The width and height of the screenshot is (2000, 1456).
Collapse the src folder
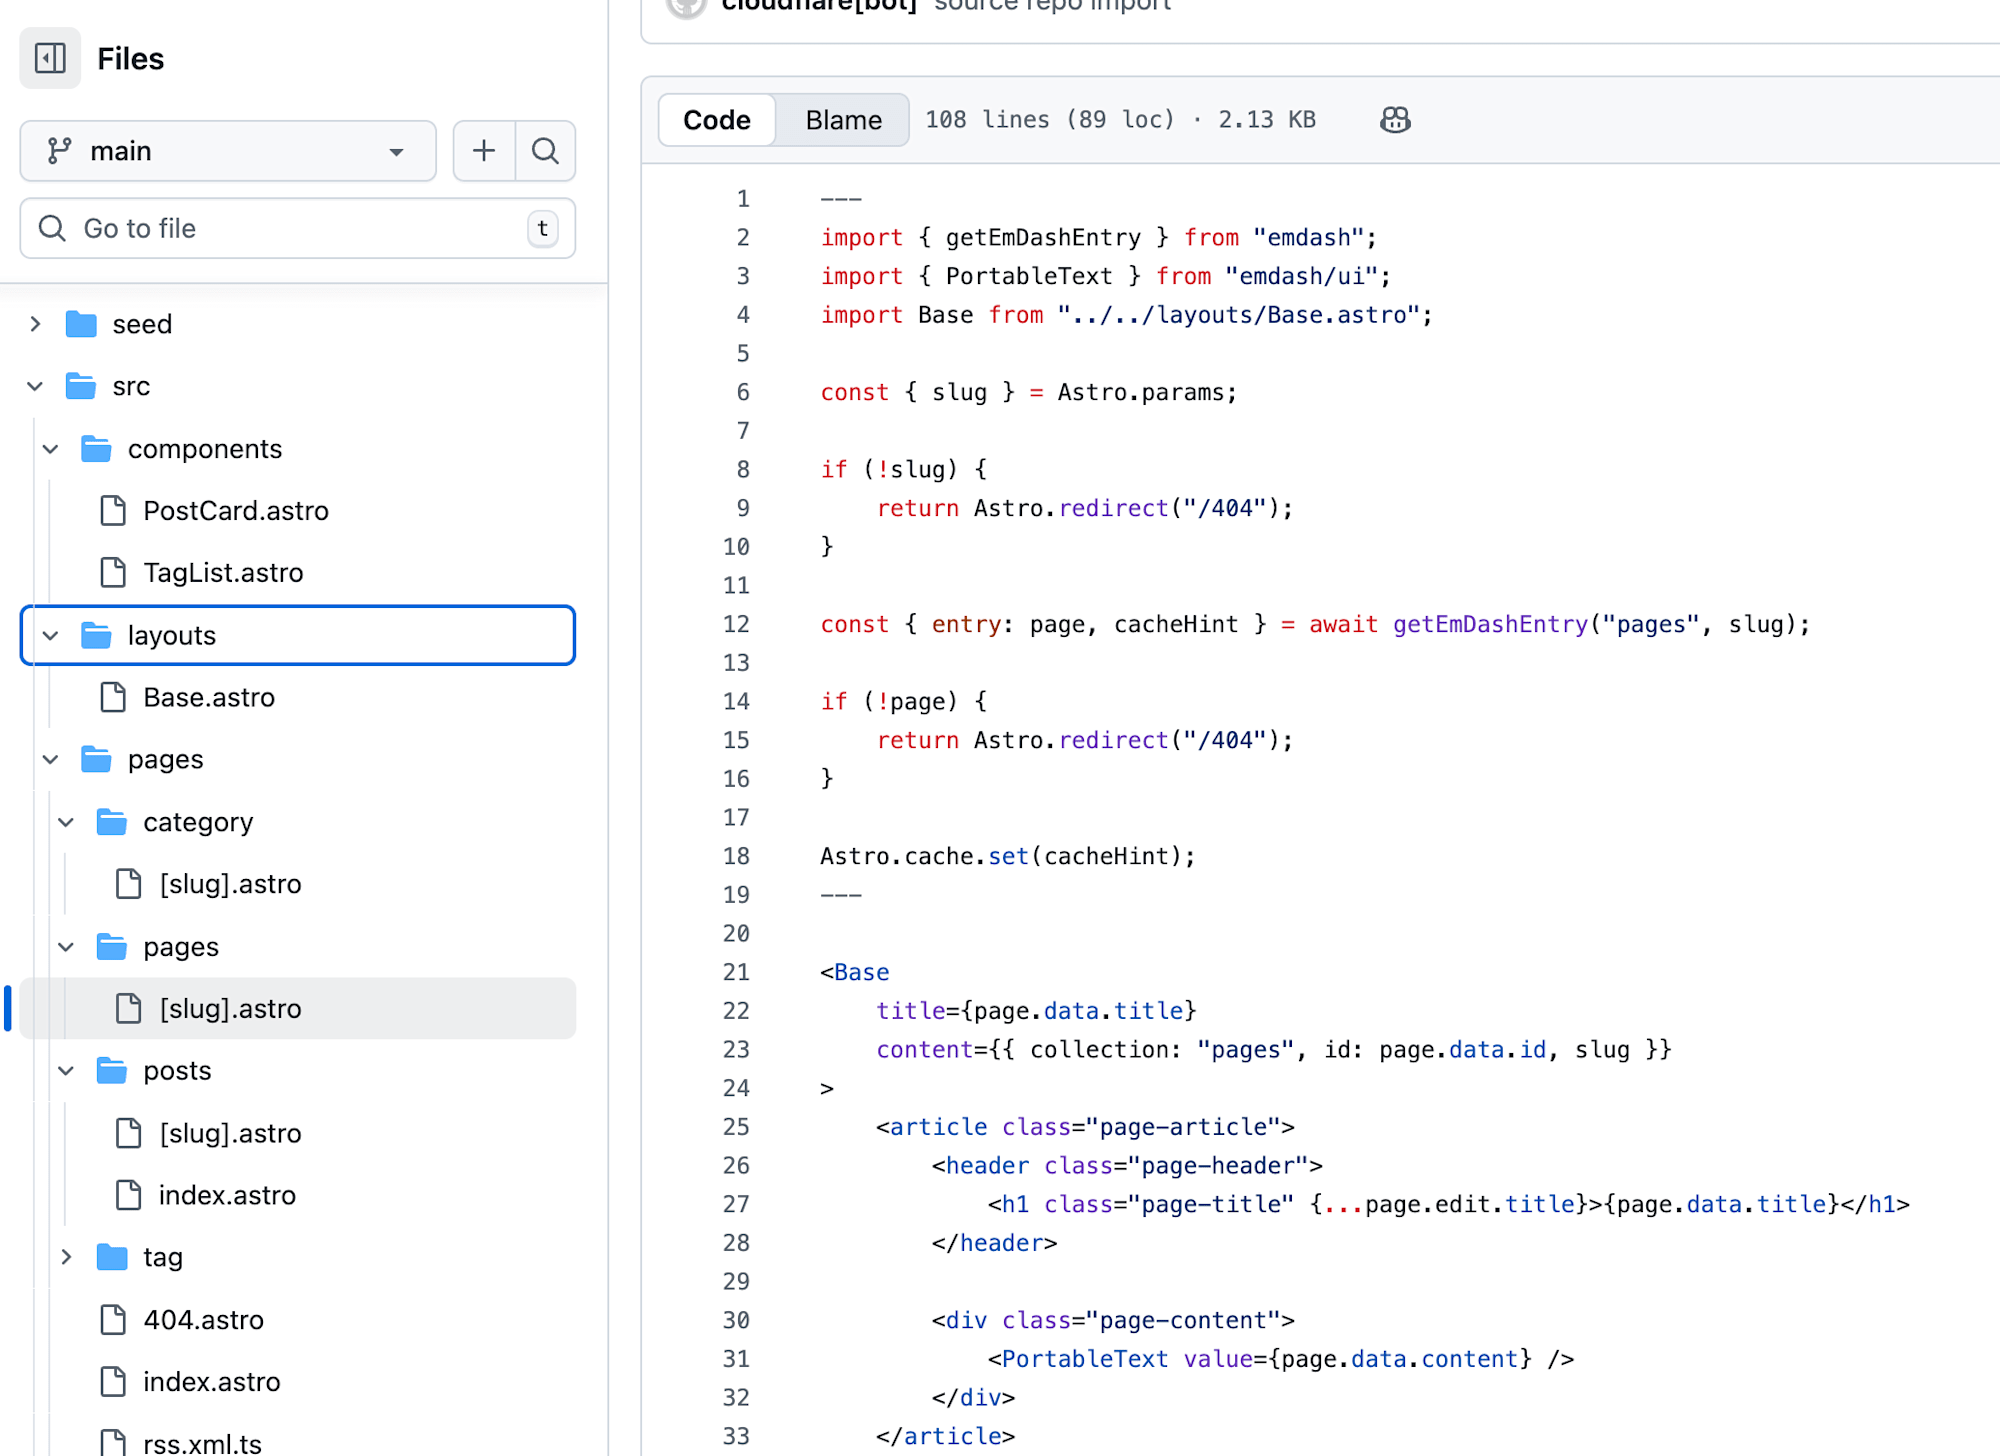(35, 386)
